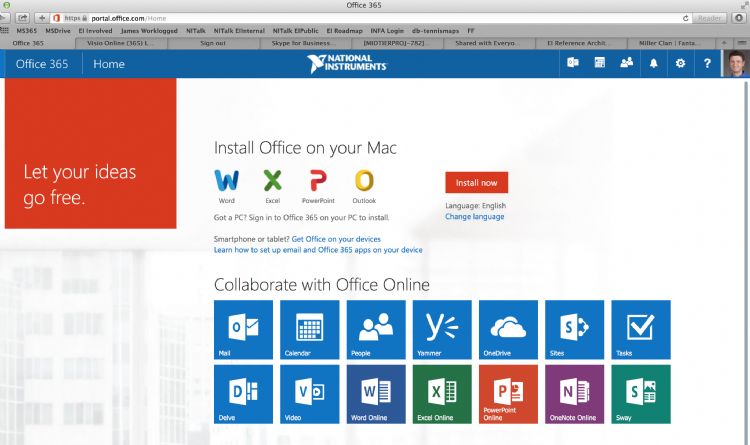Click Home in the header bar

(109, 64)
